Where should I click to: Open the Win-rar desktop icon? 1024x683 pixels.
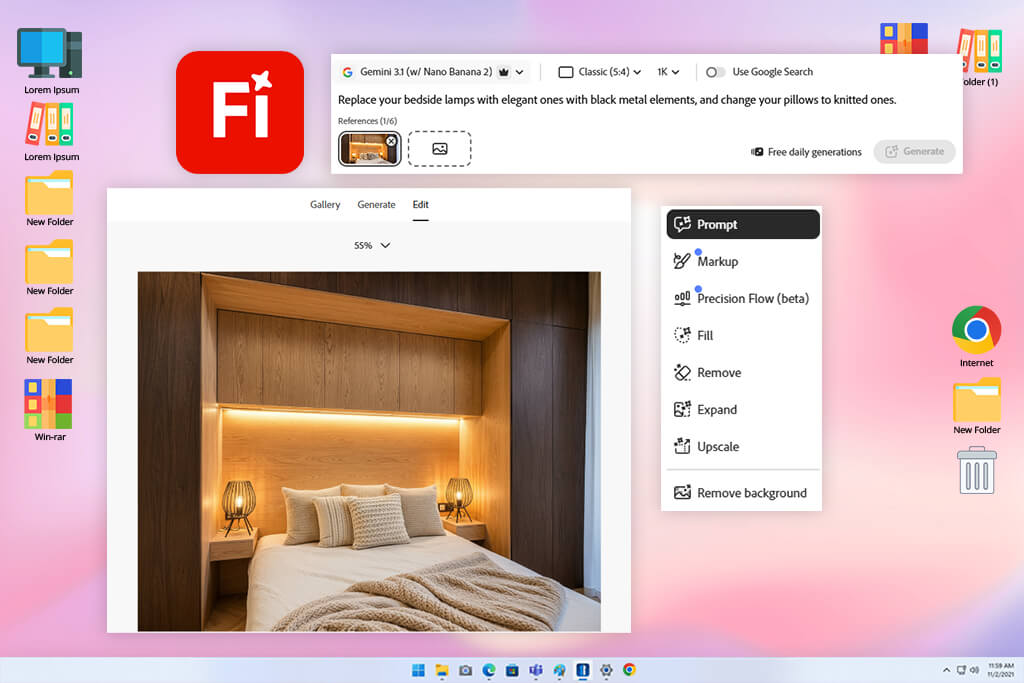[50, 410]
